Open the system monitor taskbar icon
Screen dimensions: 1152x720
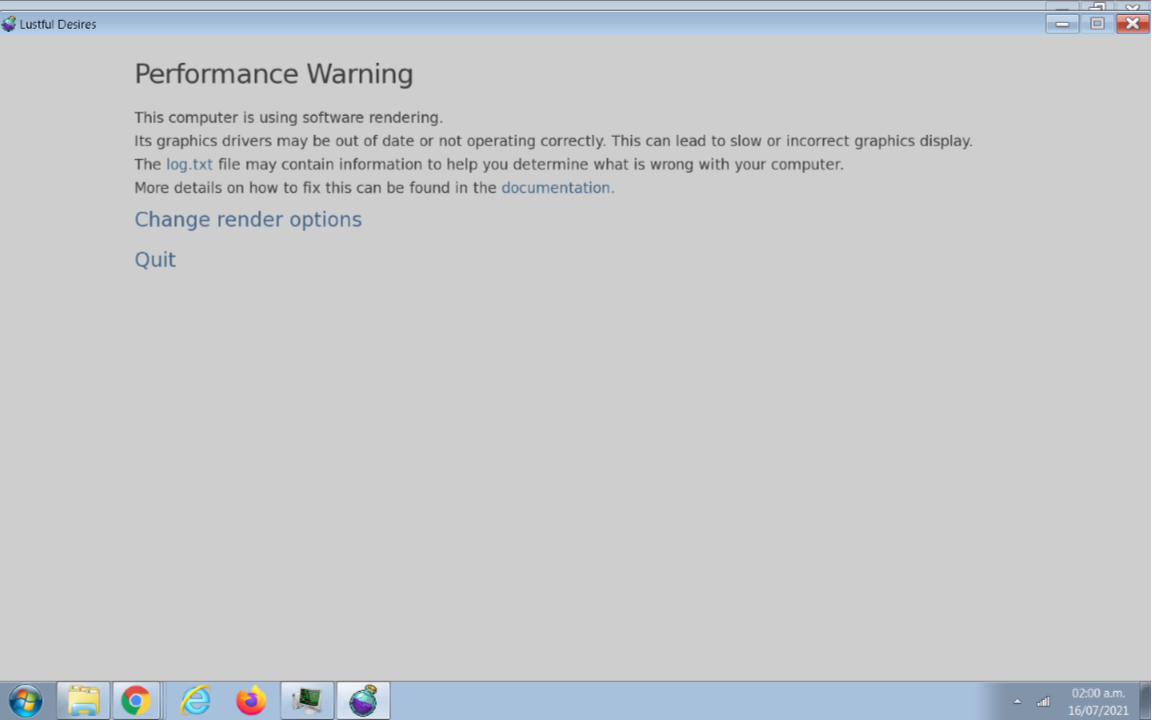point(307,701)
